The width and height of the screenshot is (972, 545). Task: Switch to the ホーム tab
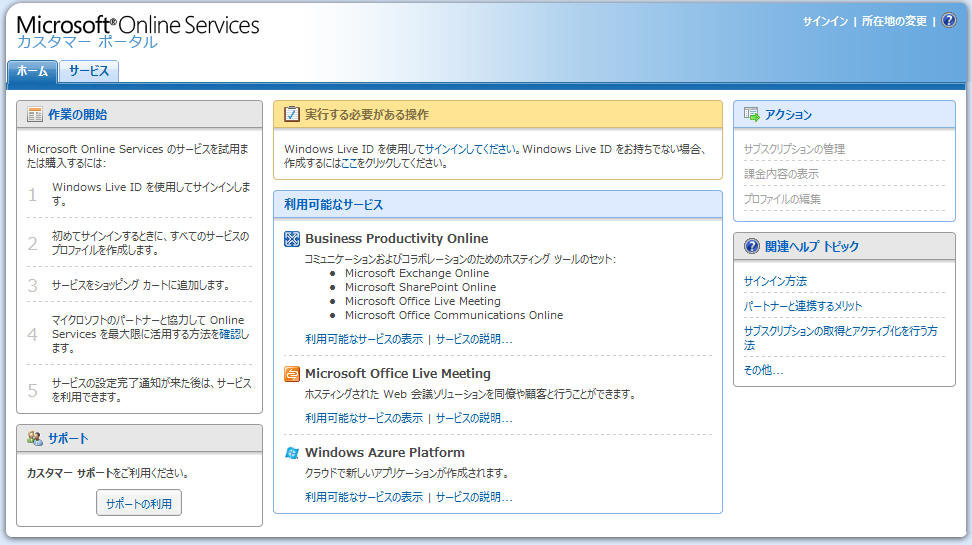click(32, 71)
